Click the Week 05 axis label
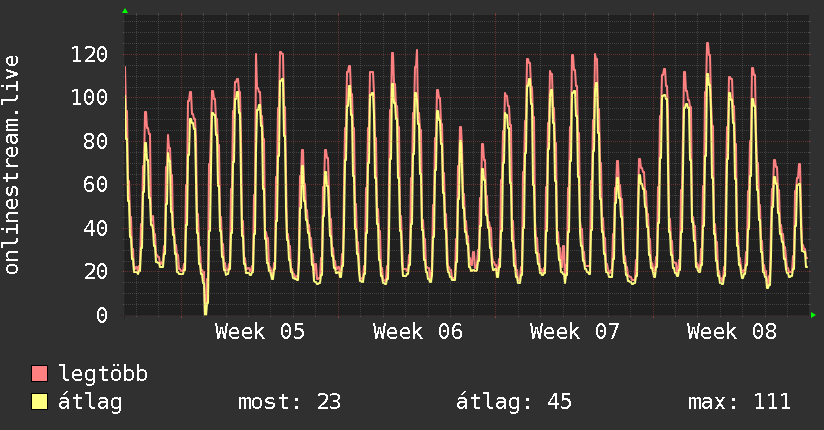Screen dimensions: 824x430 coord(260,332)
